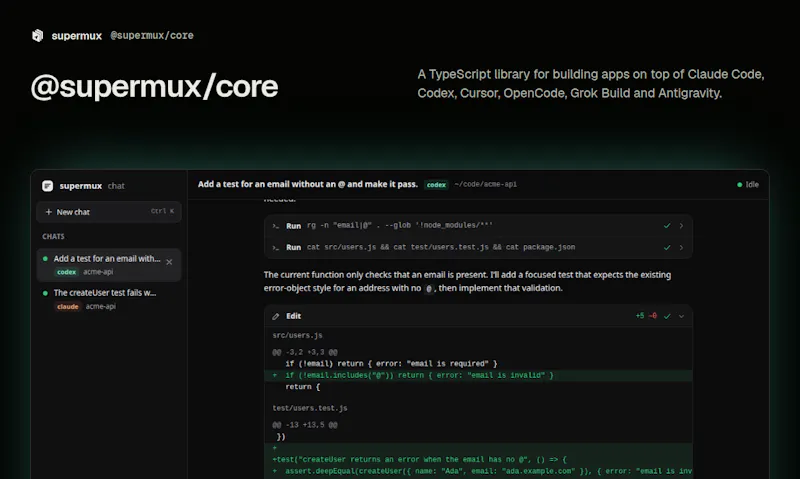The width and height of the screenshot is (800, 479).
Task: Expand the 'rg -n' Run command chevron
Action: [x=681, y=225]
